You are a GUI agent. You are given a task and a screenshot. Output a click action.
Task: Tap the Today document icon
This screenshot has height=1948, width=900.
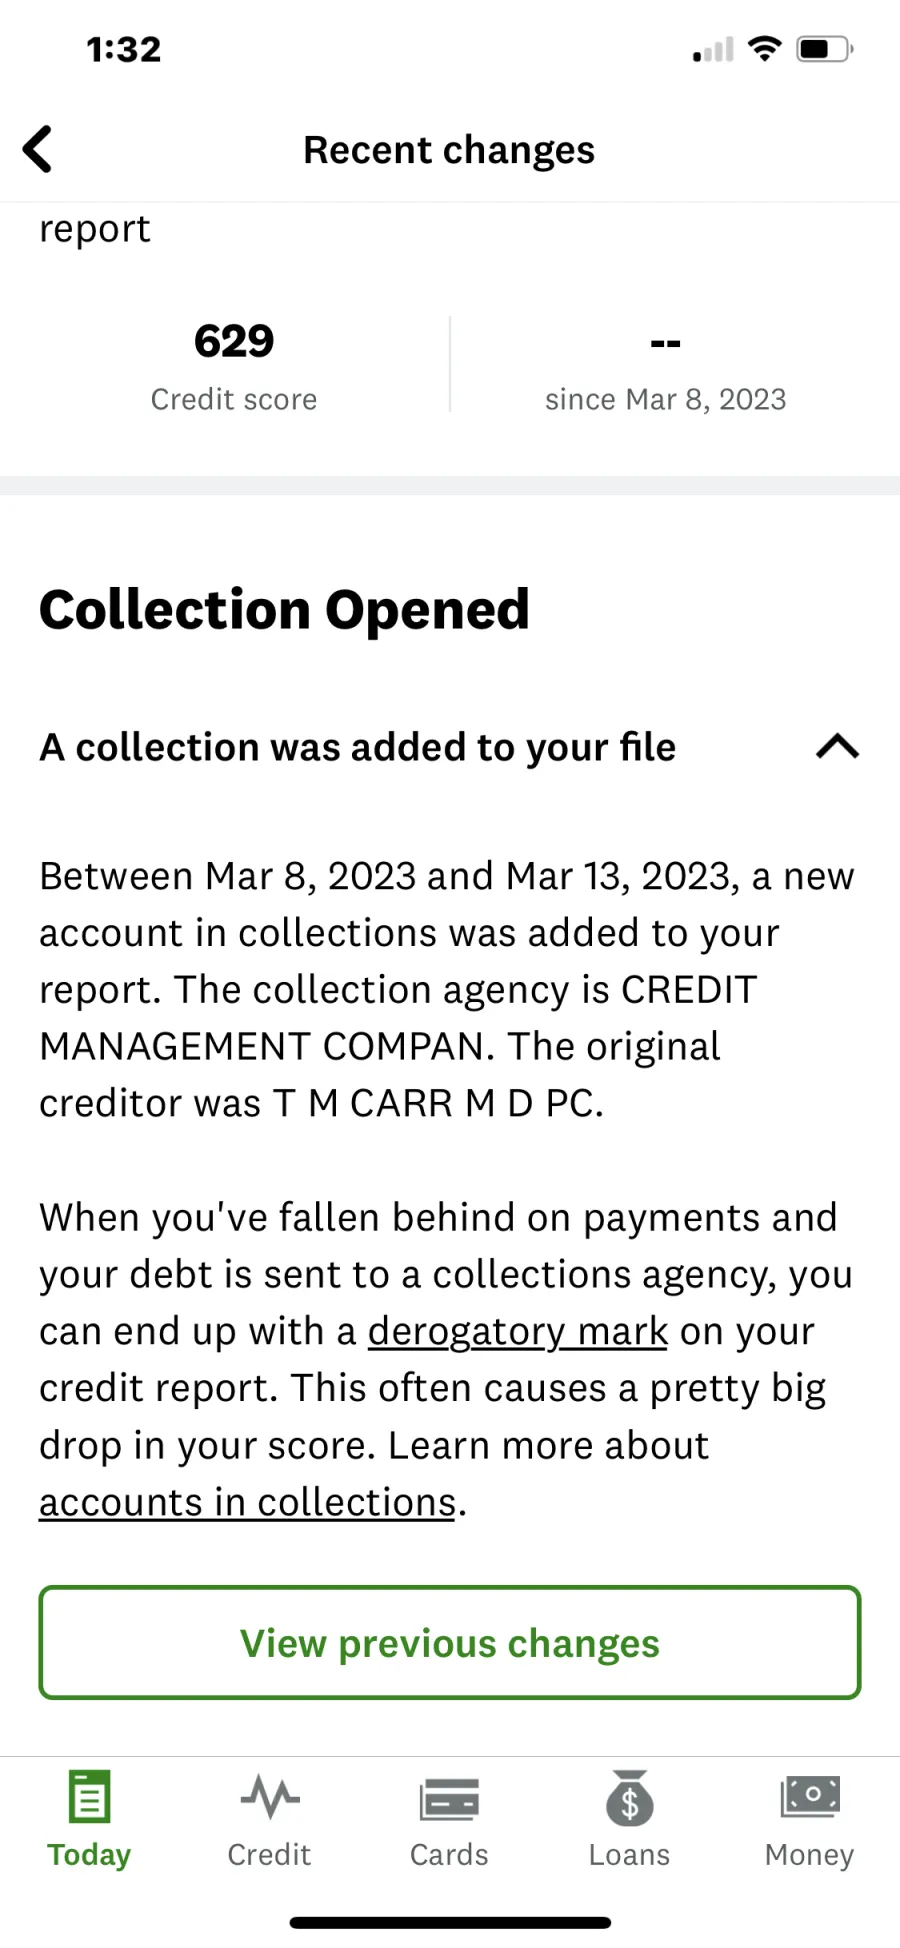click(x=89, y=1797)
